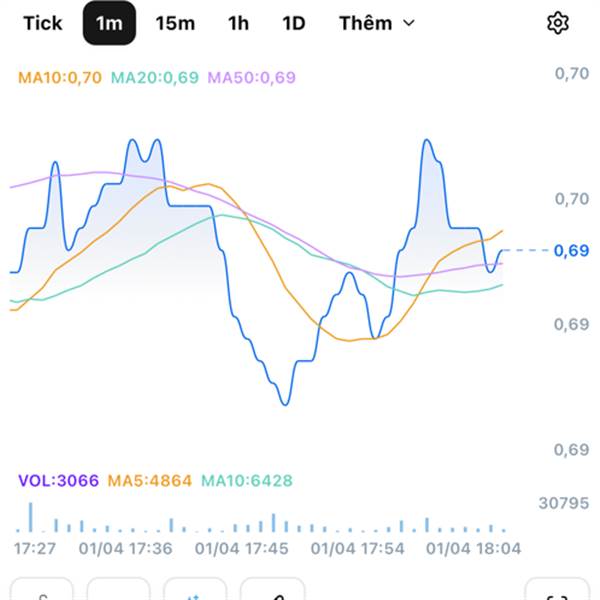Switch to the Tick chart tab
600x600 pixels.
point(42,24)
